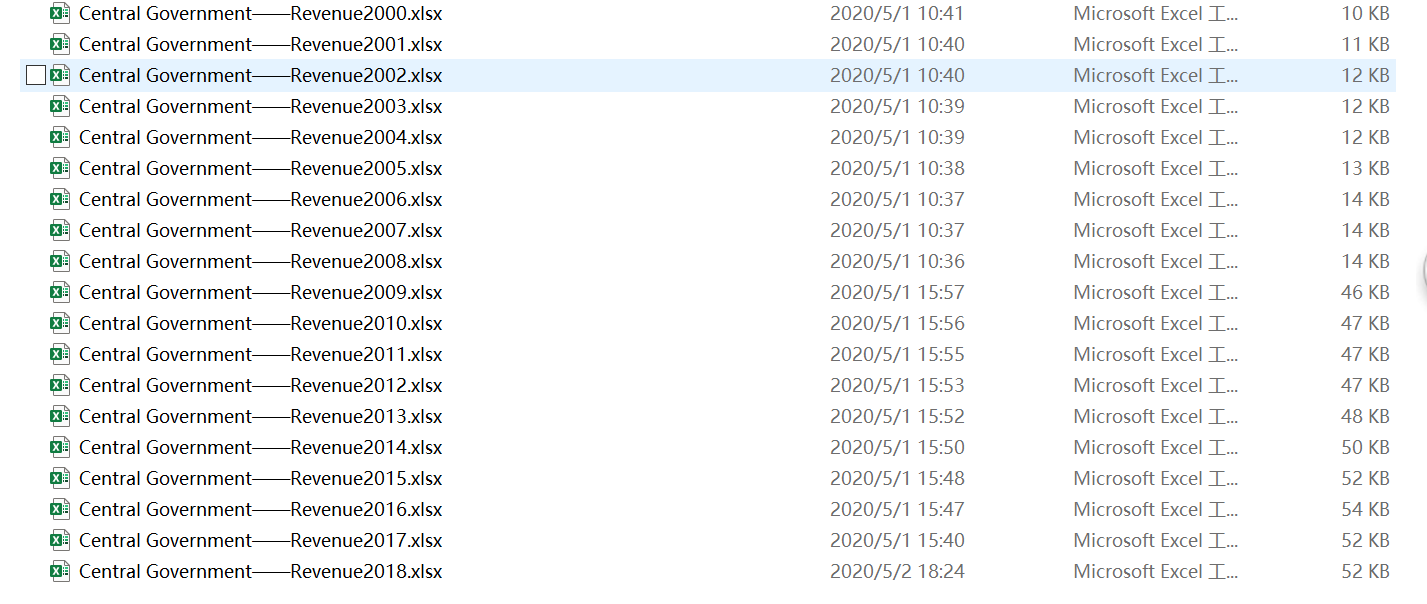Click the Excel icon for Revenue2018.xlsx
1427x604 pixels.
click(60, 571)
